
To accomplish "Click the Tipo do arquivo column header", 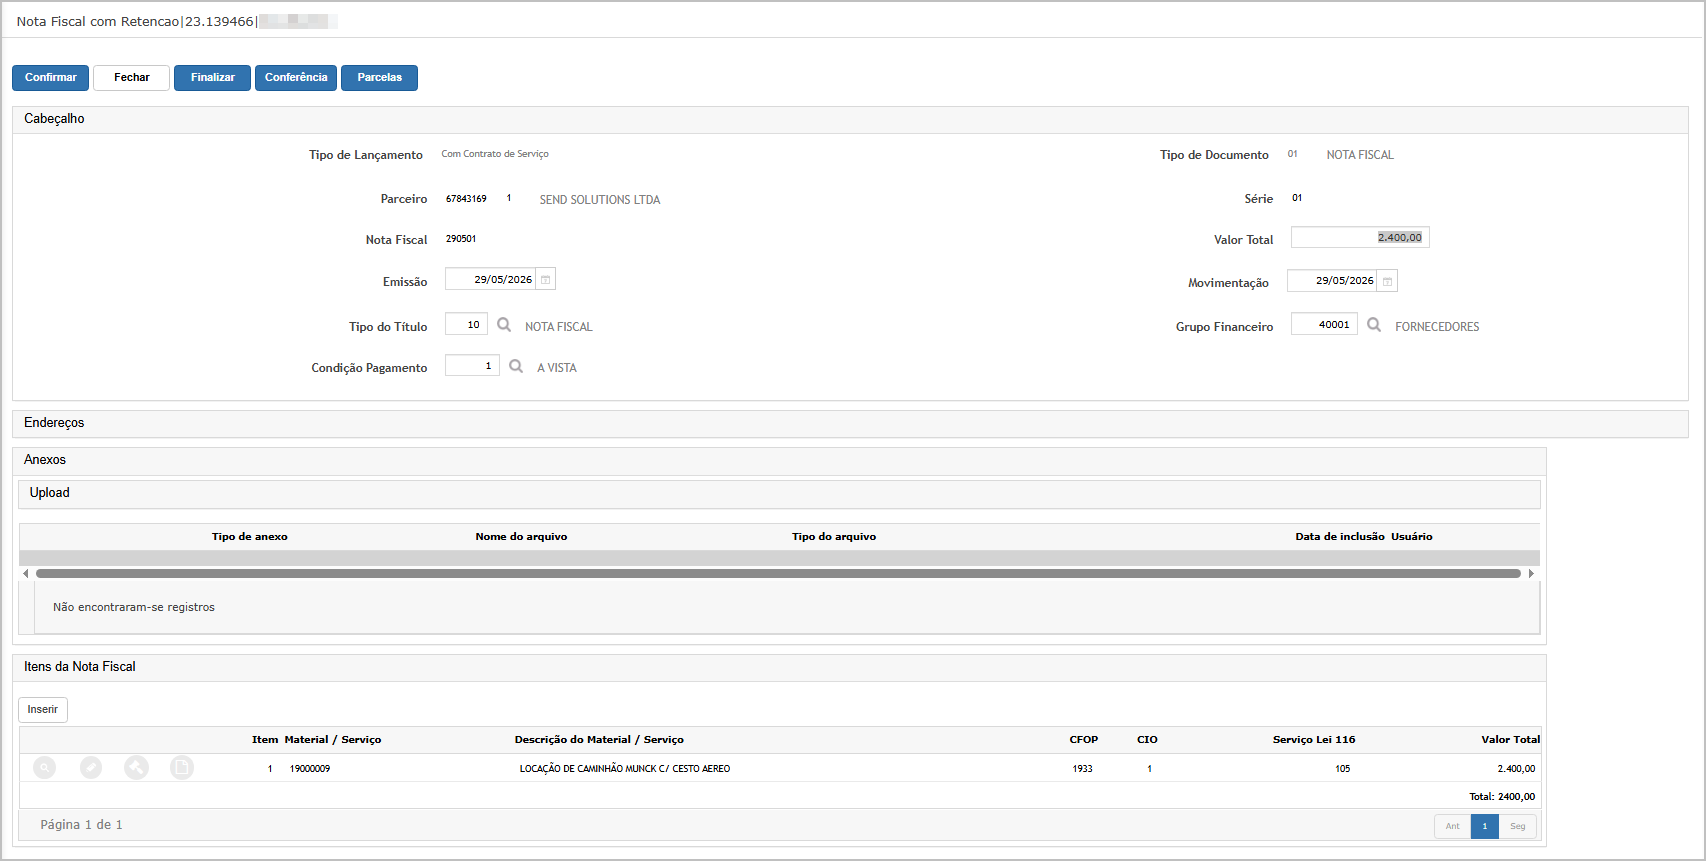I will [x=834, y=537].
